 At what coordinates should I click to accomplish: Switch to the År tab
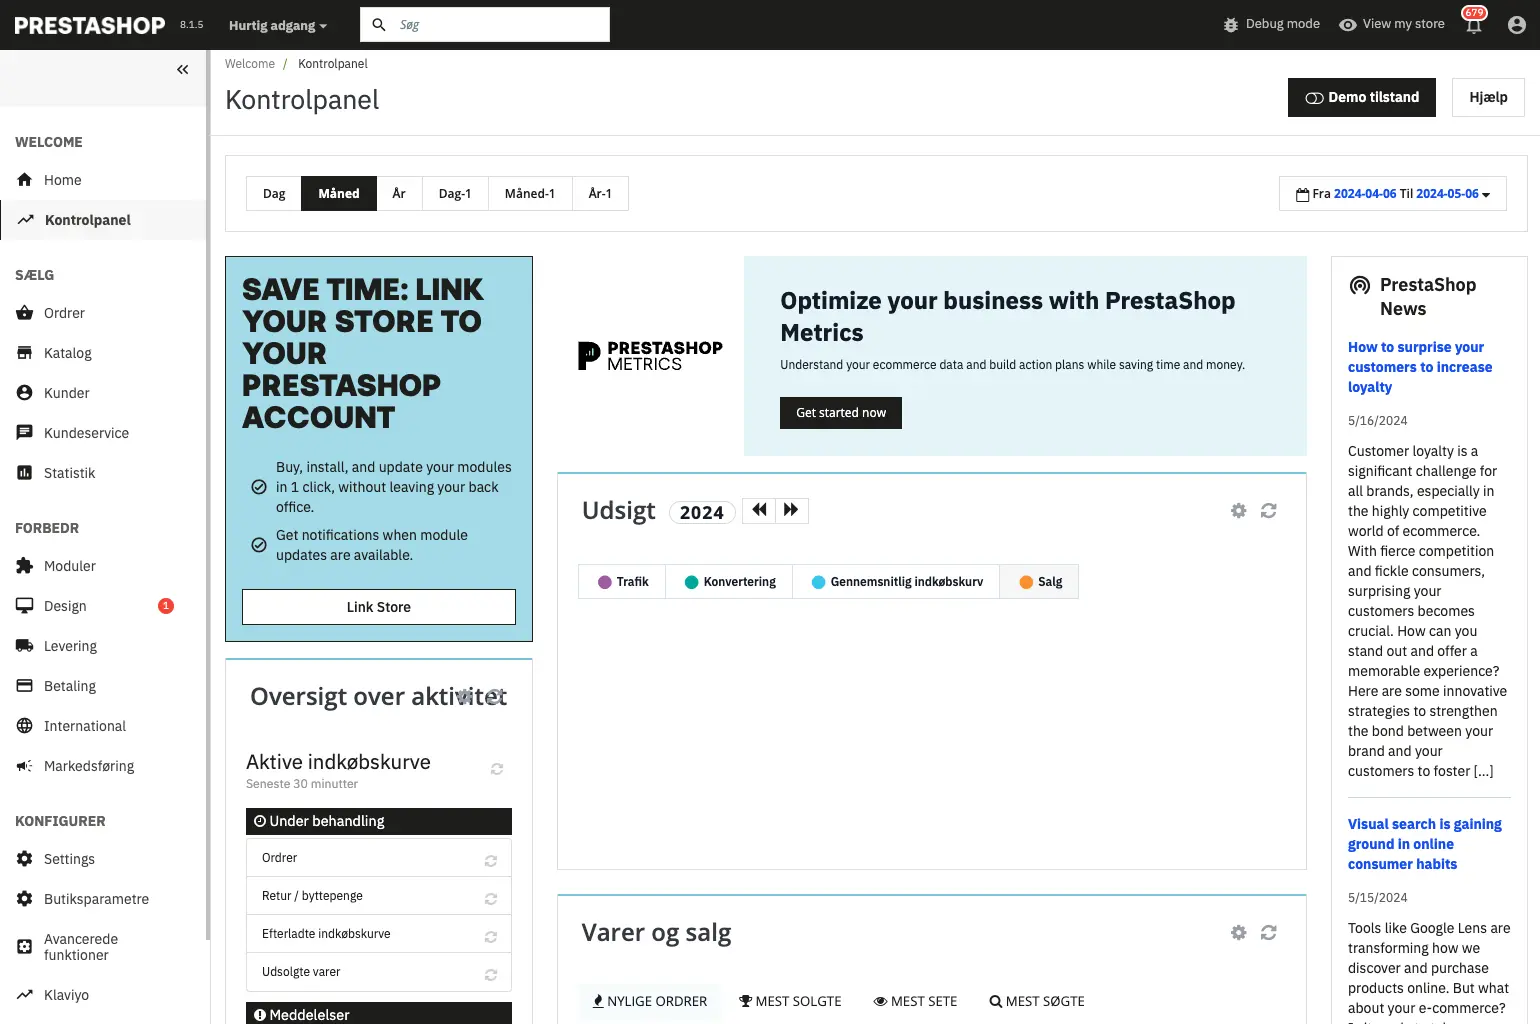coord(398,193)
